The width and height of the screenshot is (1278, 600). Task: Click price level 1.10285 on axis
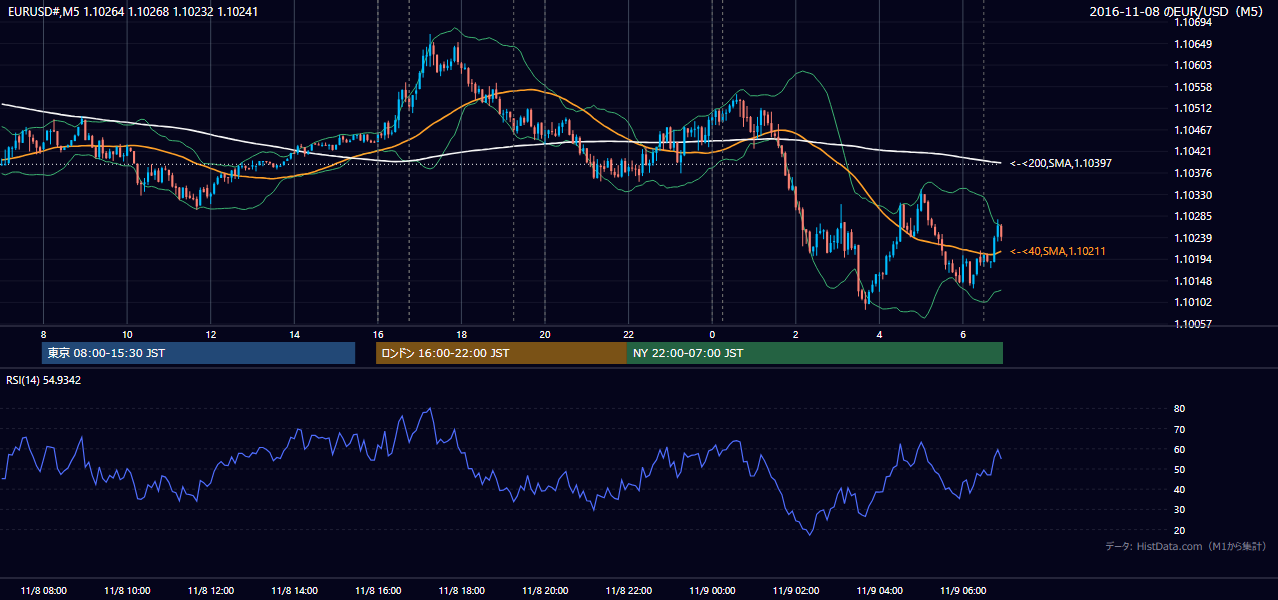tap(1193, 216)
